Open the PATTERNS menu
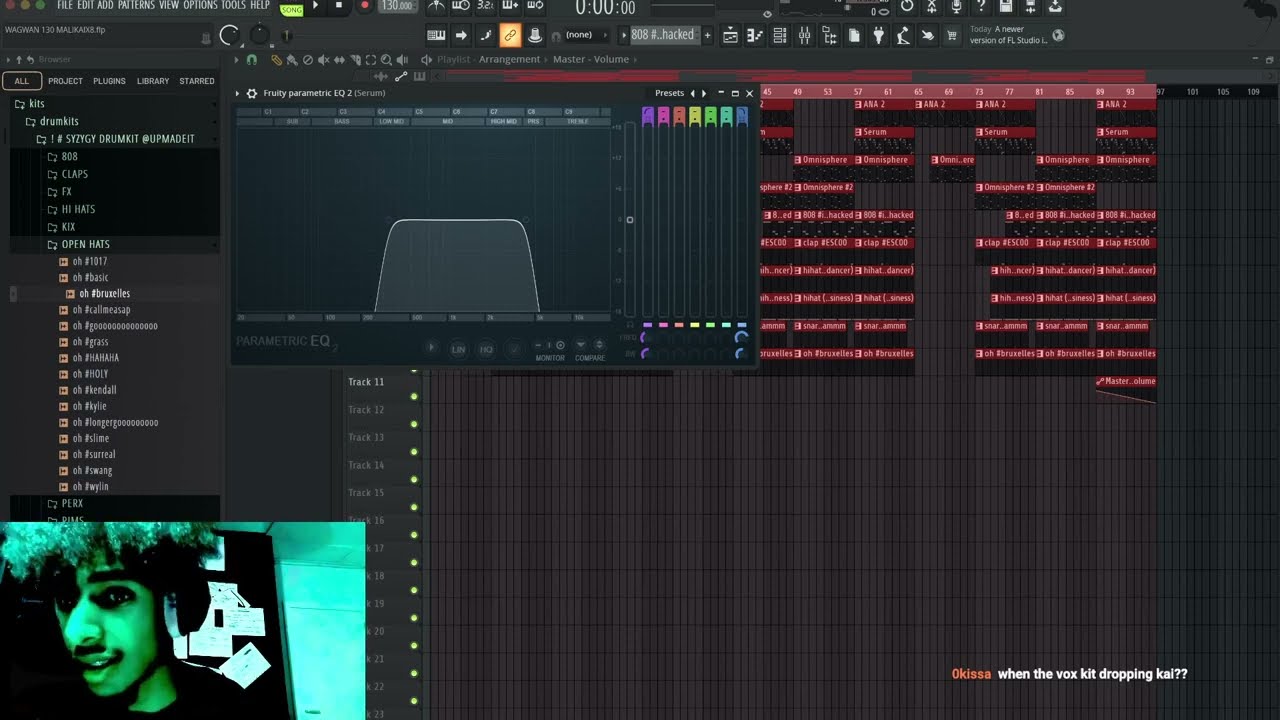Viewport: 1280px width, 720px height. pos(136,5)
